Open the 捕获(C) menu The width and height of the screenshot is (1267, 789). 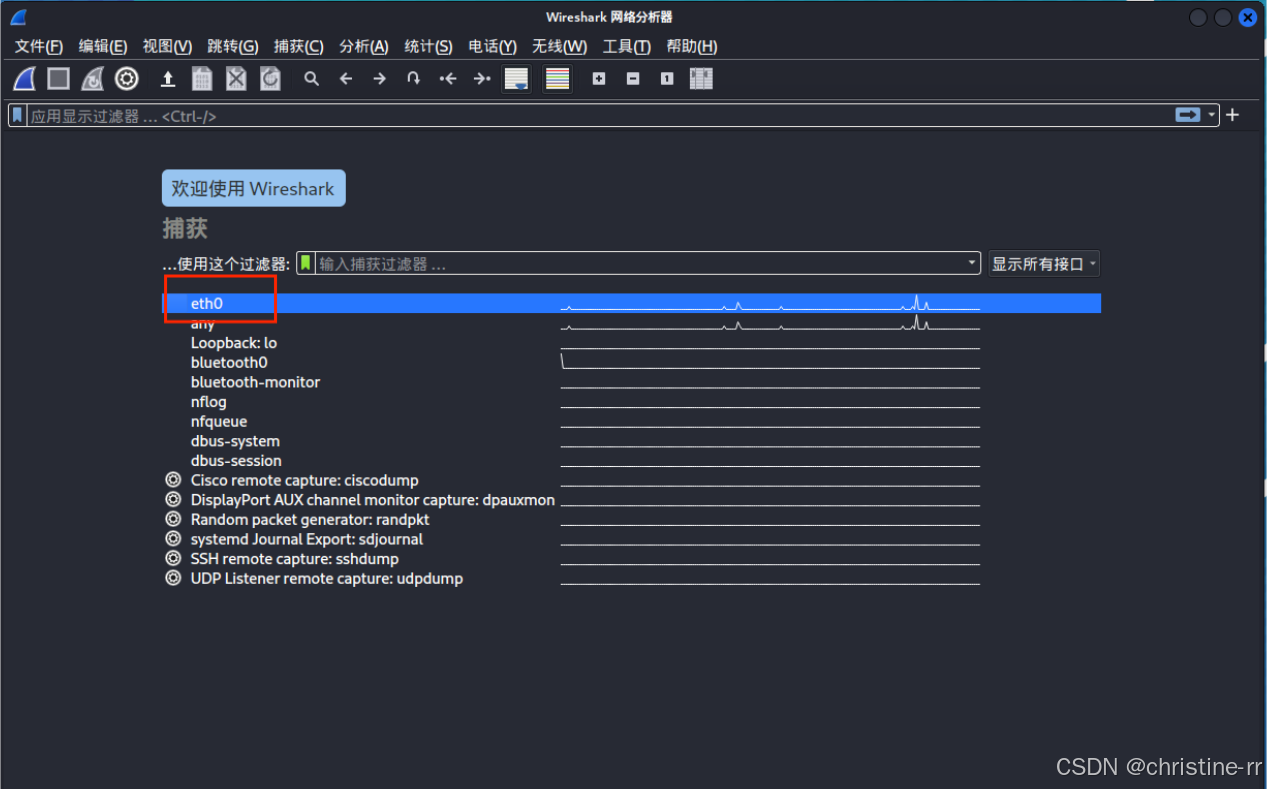[x=299, y=46]
